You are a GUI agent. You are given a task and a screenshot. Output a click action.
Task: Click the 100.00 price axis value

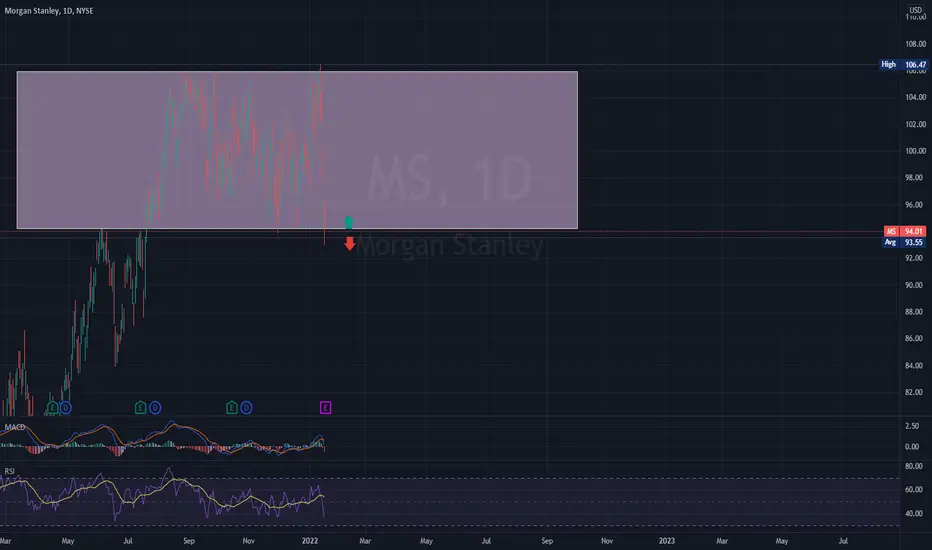pos(915,151)
